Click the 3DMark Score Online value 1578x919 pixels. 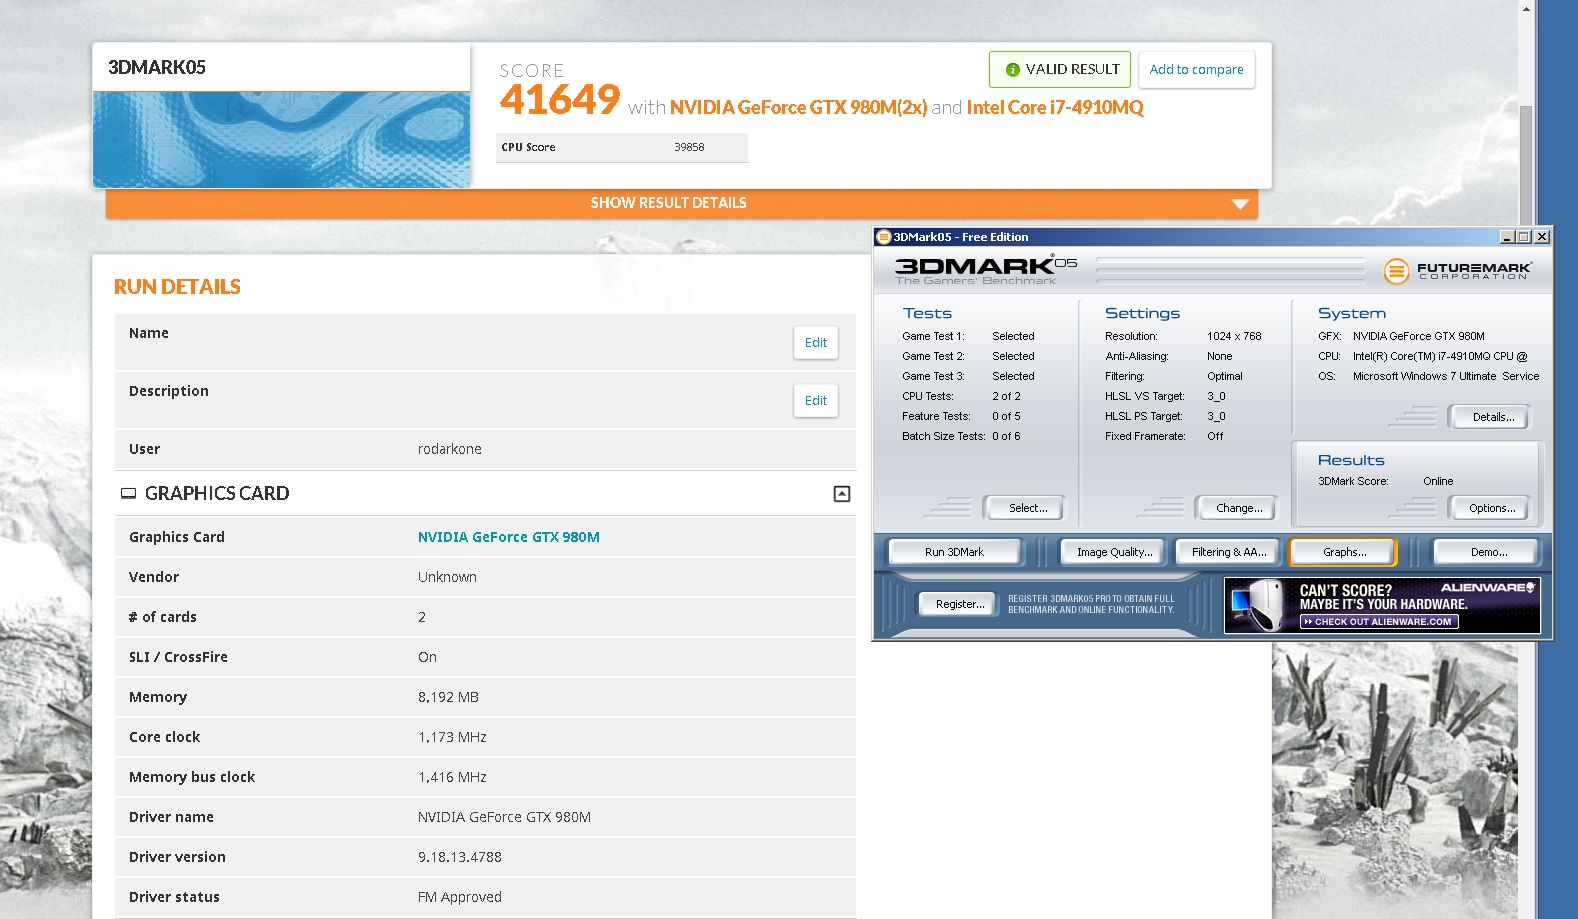[x=1438, y=482]
